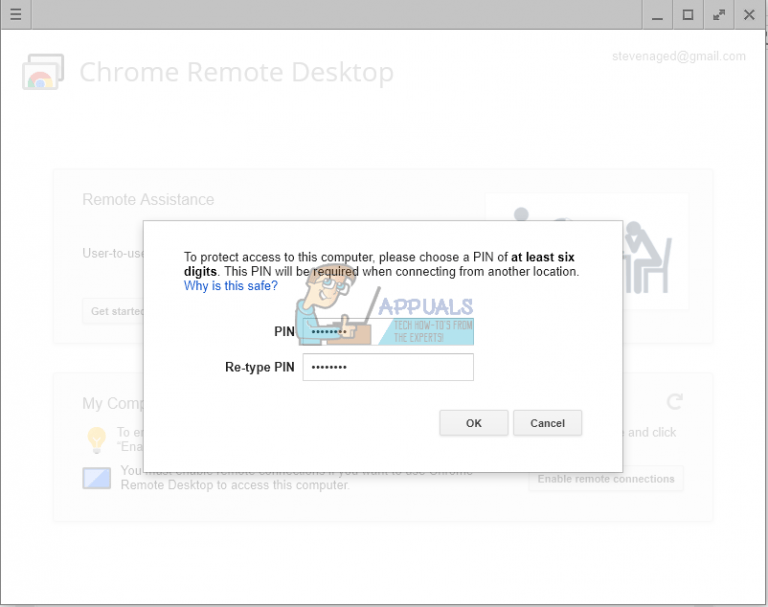Click the refresh icon in My Computers
The image size is (768, 607).
[674, 402]
